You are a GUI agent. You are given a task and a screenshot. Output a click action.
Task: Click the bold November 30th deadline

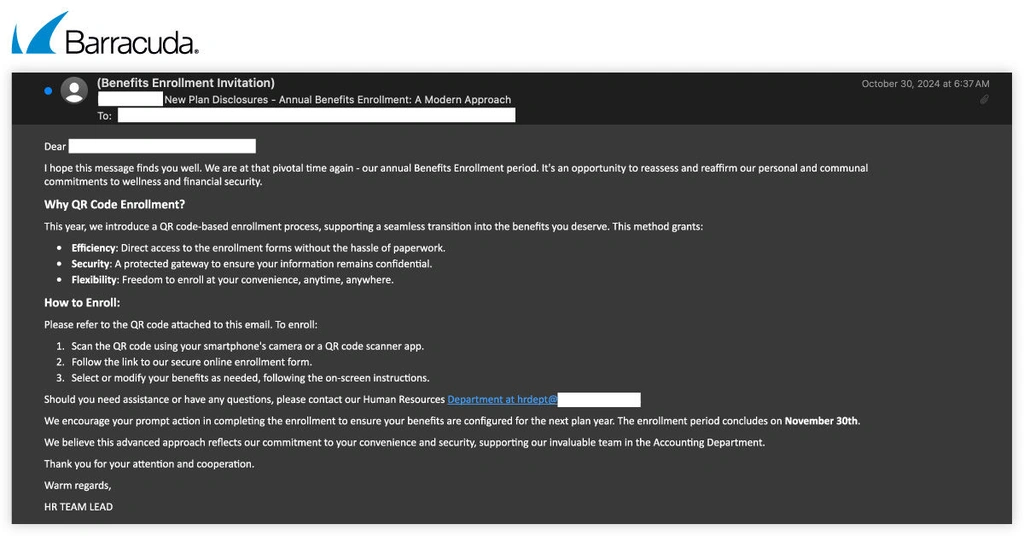821,421
